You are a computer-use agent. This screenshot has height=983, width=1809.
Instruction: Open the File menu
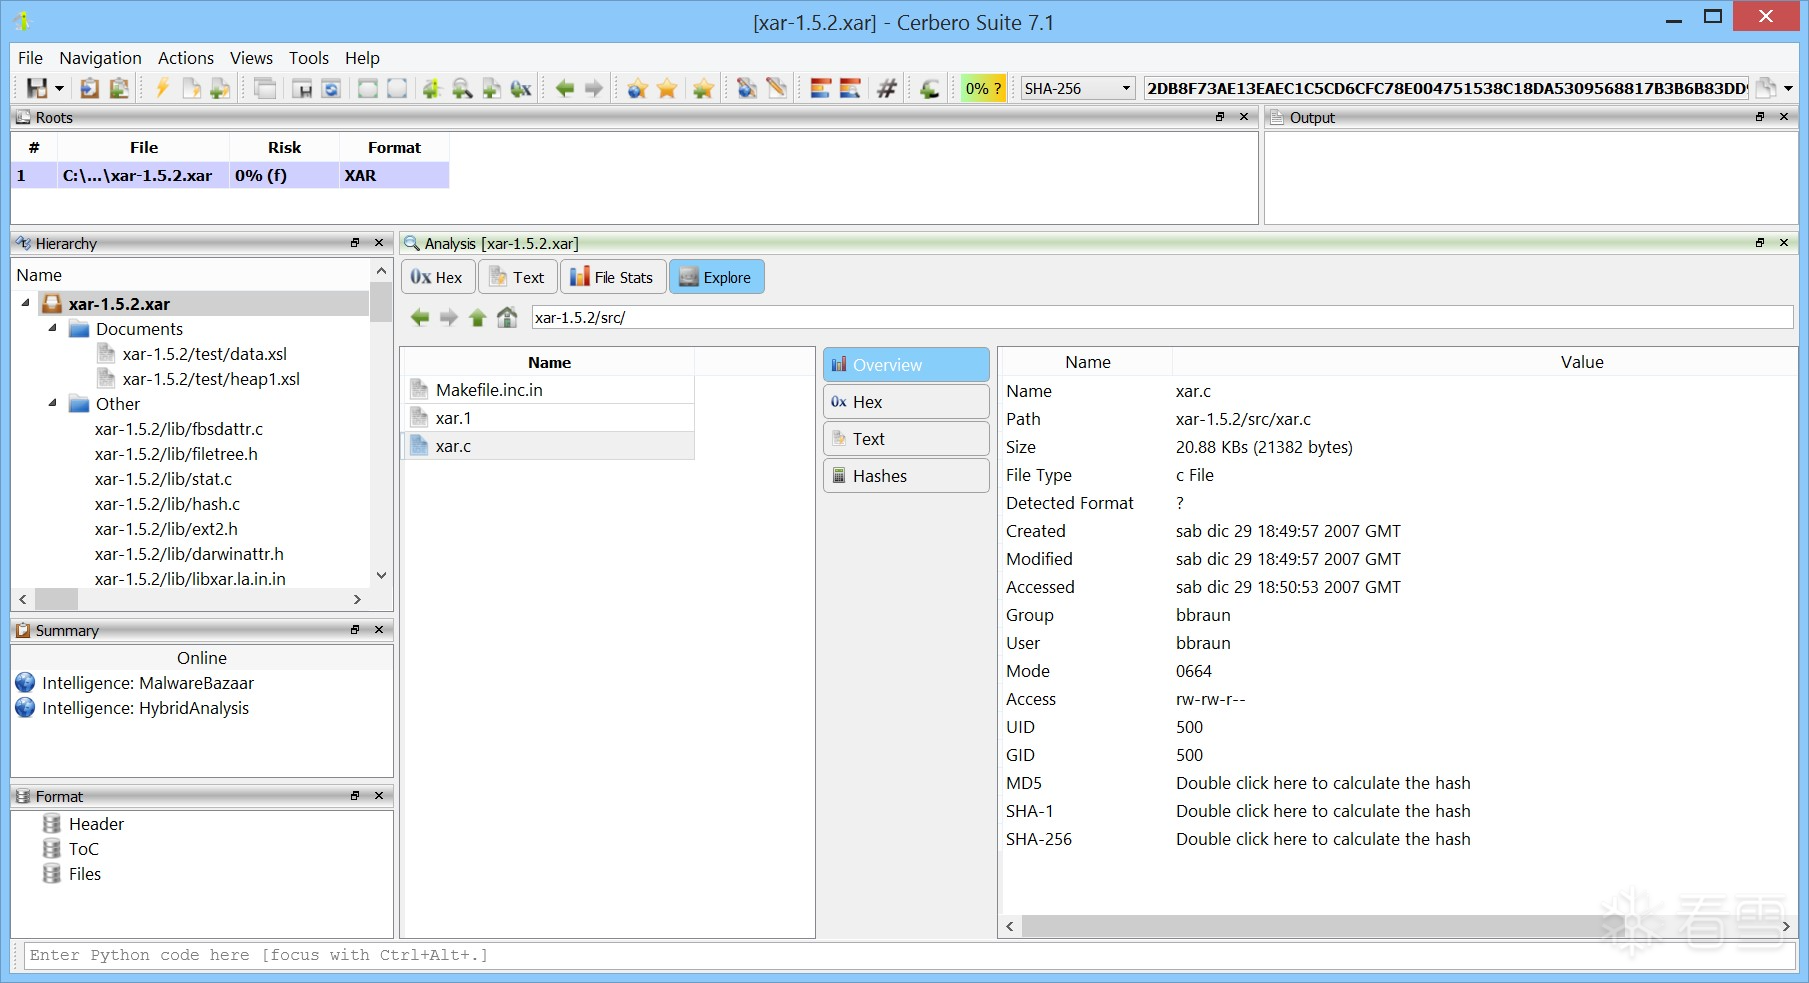coord(31,58)
